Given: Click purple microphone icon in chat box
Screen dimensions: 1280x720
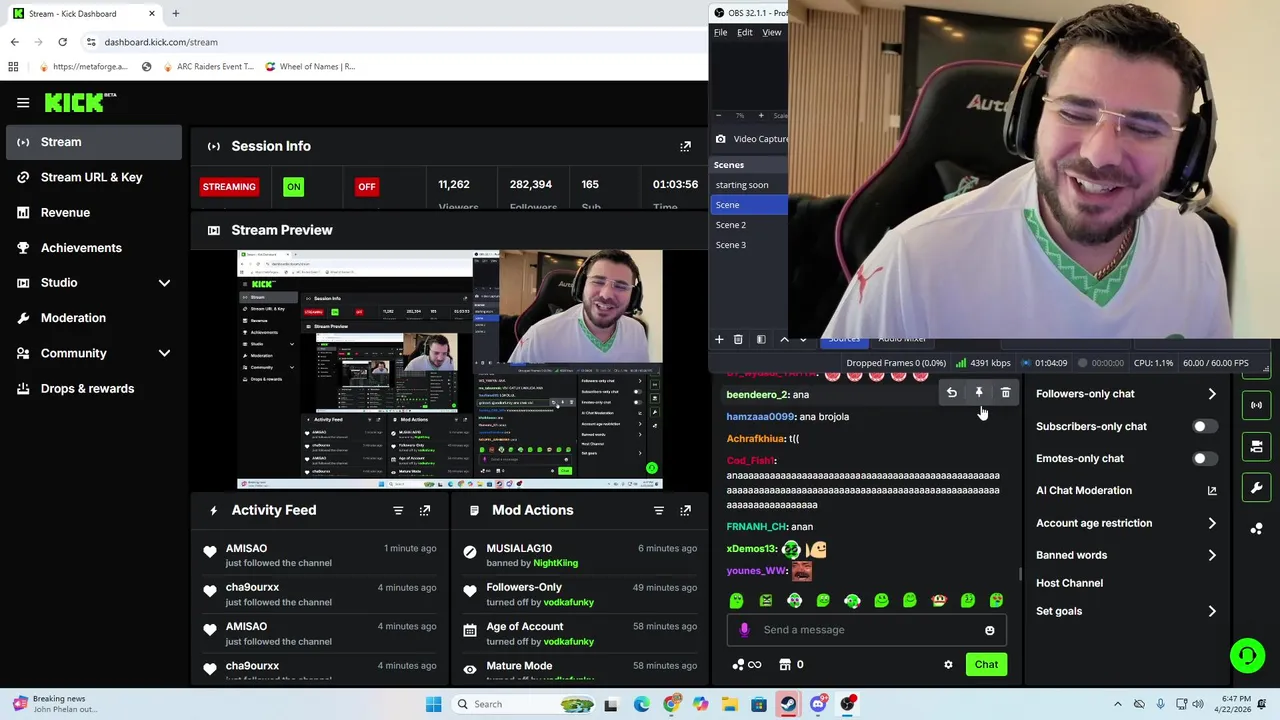Looking at the screenshot, I should pos(744,630).
